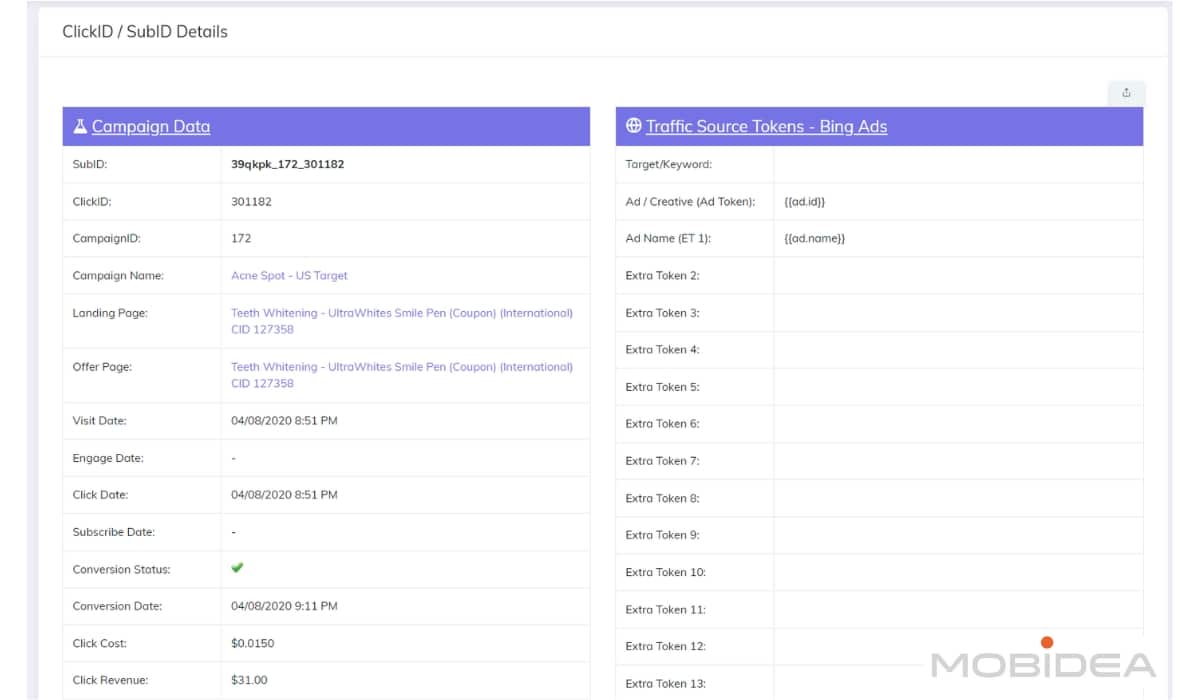
Task: Click the Extra Token 5: label
Action: (x=663, y=387)
